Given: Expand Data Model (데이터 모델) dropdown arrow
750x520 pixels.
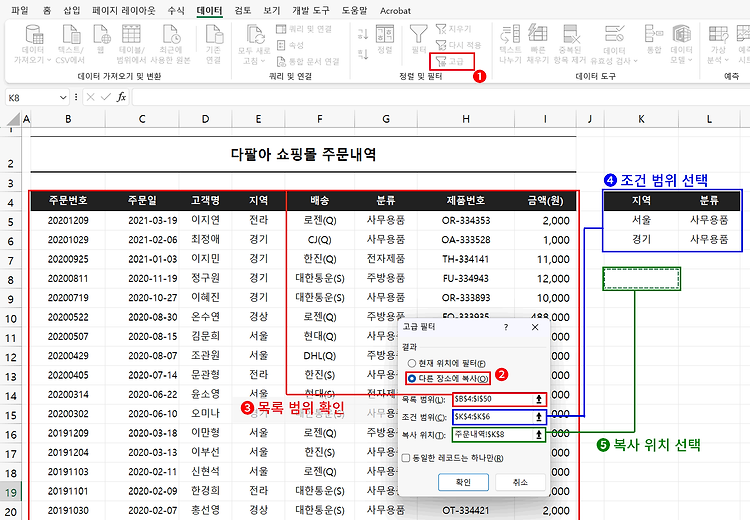Looking at the screenshot, I should coord(690,61).
